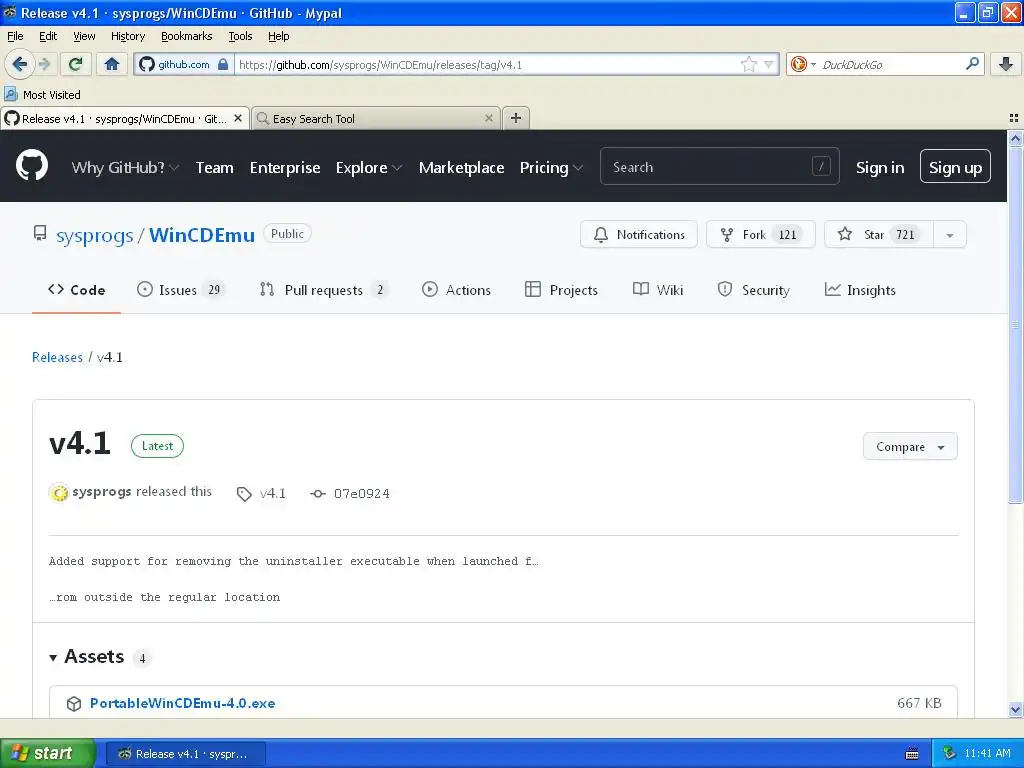1024x768 pixels.
Task: Click the Most Visited bookmarks icon
Action: pos(10,94)
